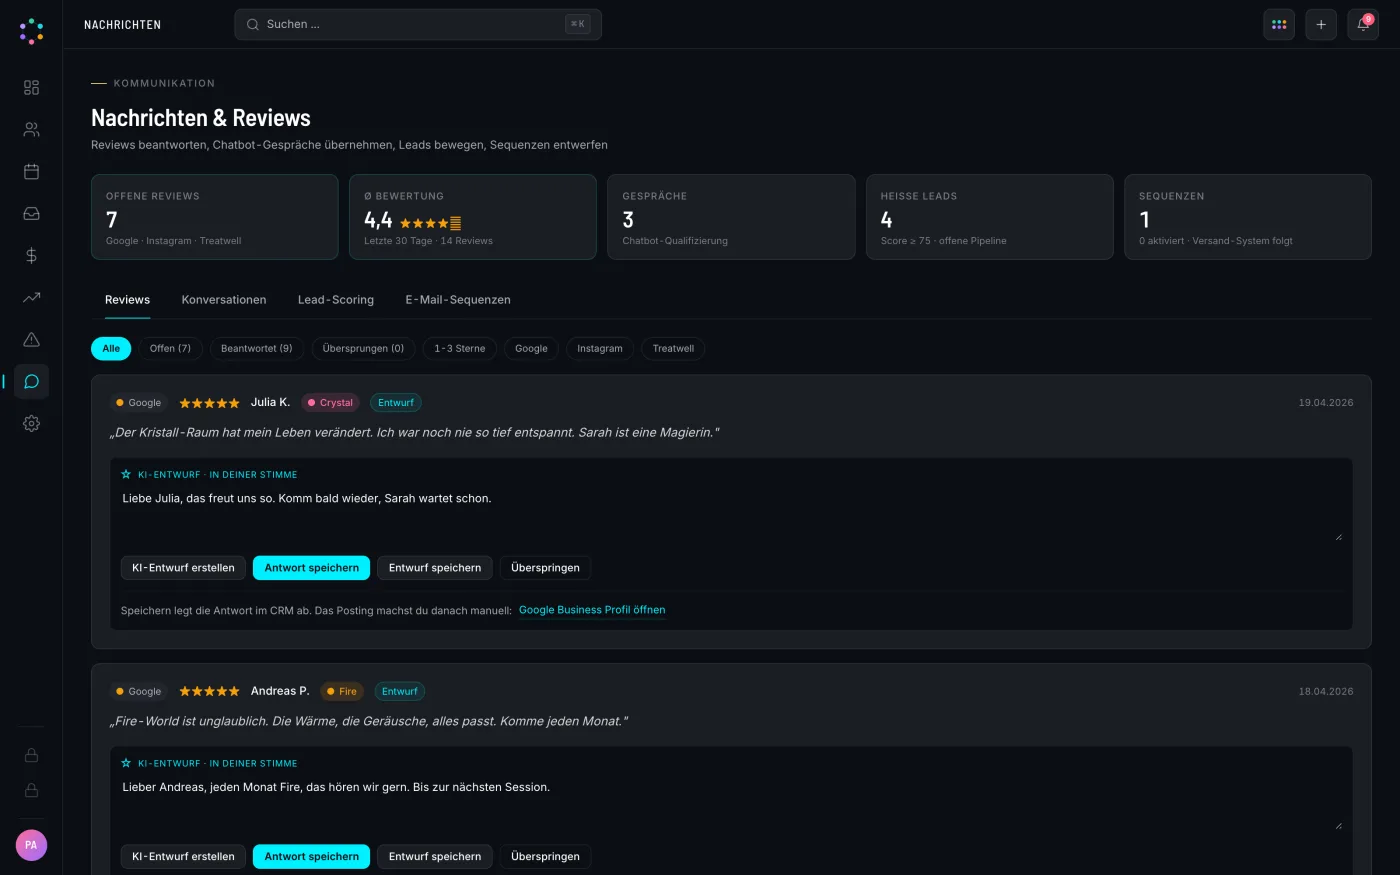
Task: Open the PA user avatar
Action: [x=31, y=845]
